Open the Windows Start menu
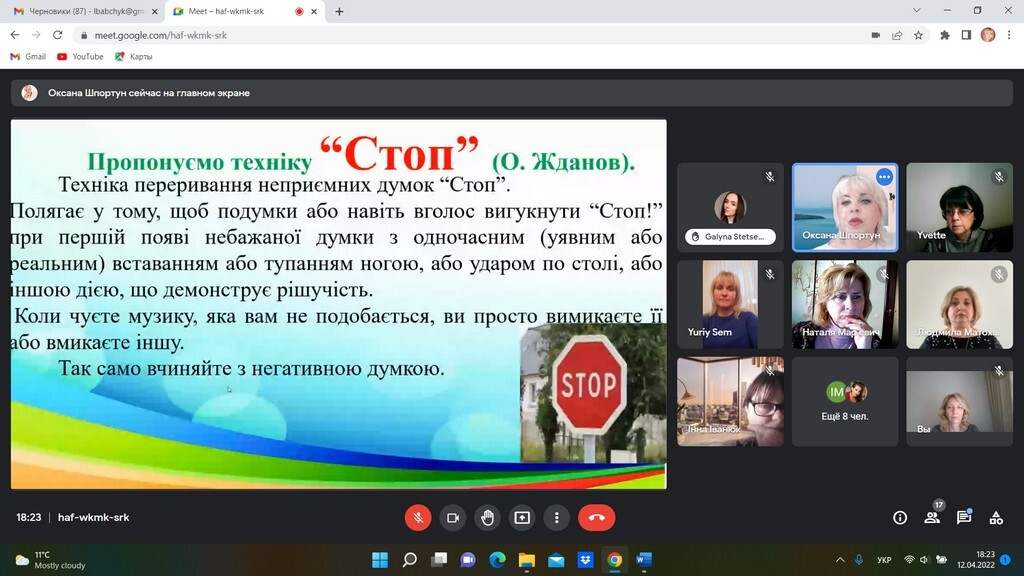 tap(379, 560)
